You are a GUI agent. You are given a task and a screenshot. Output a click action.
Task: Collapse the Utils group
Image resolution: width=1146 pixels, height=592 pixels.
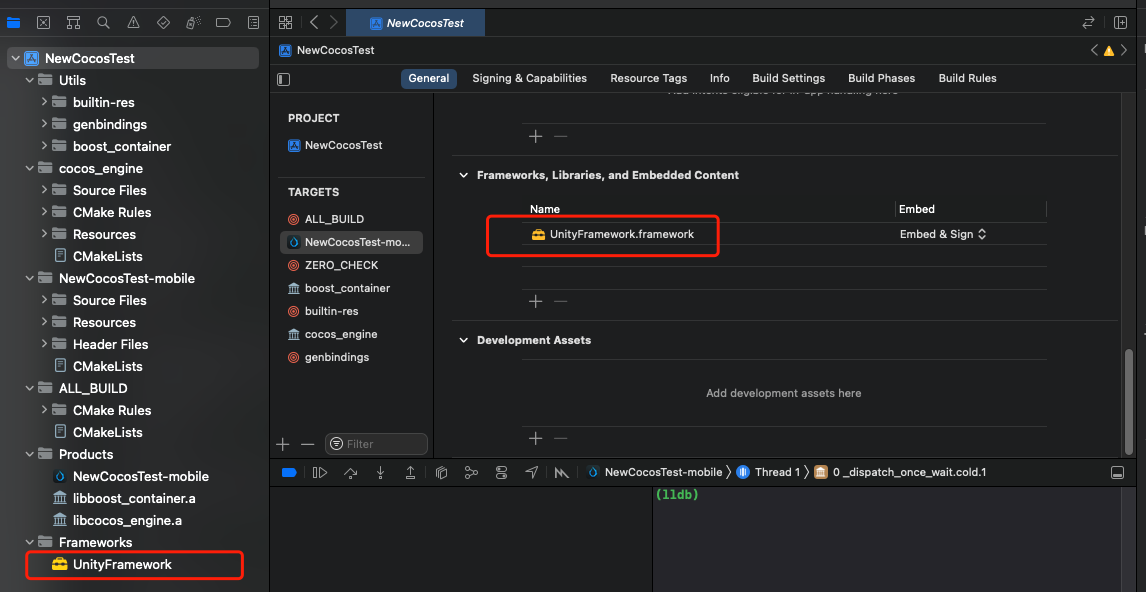click(30, 80)
